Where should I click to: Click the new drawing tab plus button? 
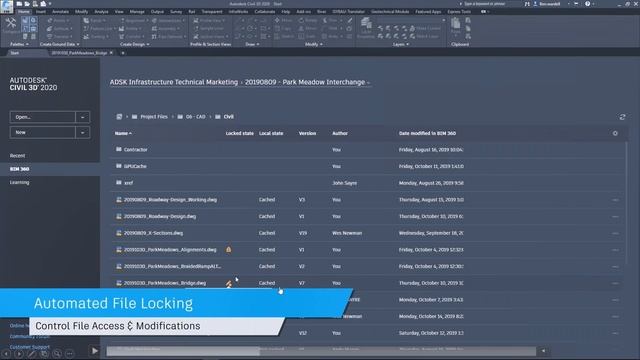click(x=122, y=53)
